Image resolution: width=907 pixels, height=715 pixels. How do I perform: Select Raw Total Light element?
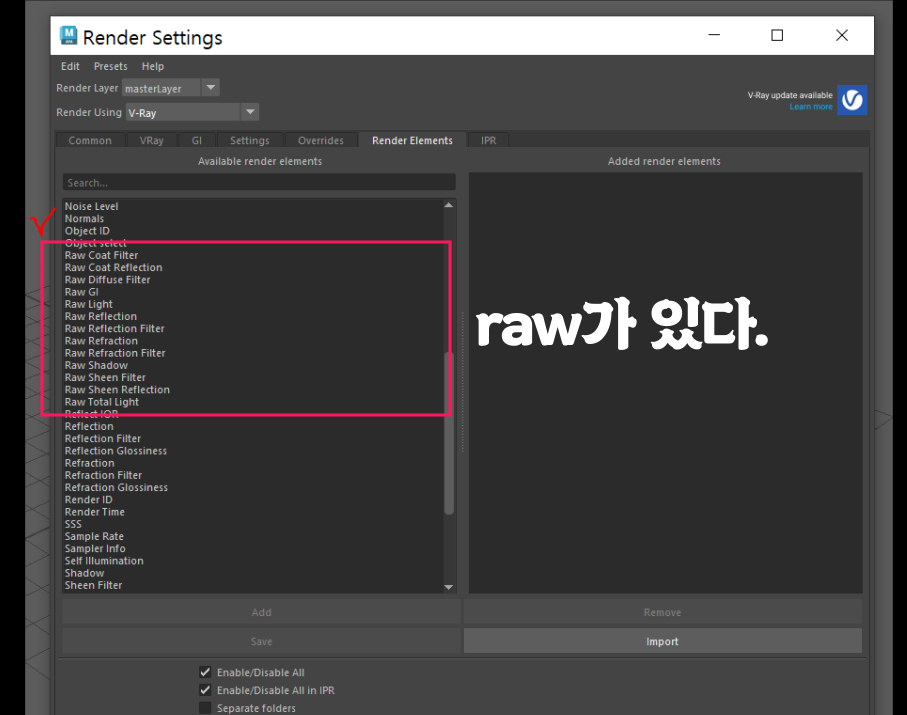[102, 402]
